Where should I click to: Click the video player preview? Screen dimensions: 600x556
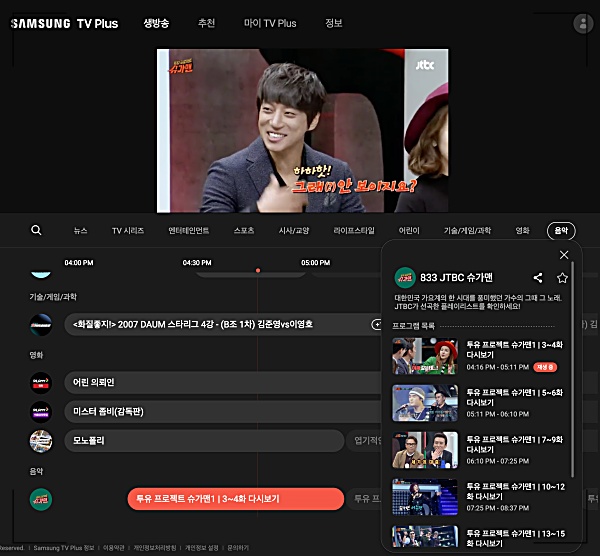[x=303, y=130]
